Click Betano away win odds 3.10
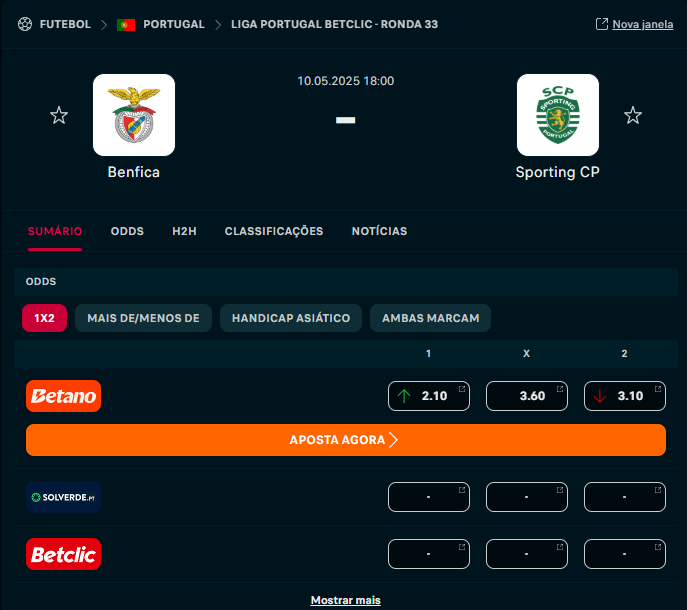687x610 pixels. (625, 396)
